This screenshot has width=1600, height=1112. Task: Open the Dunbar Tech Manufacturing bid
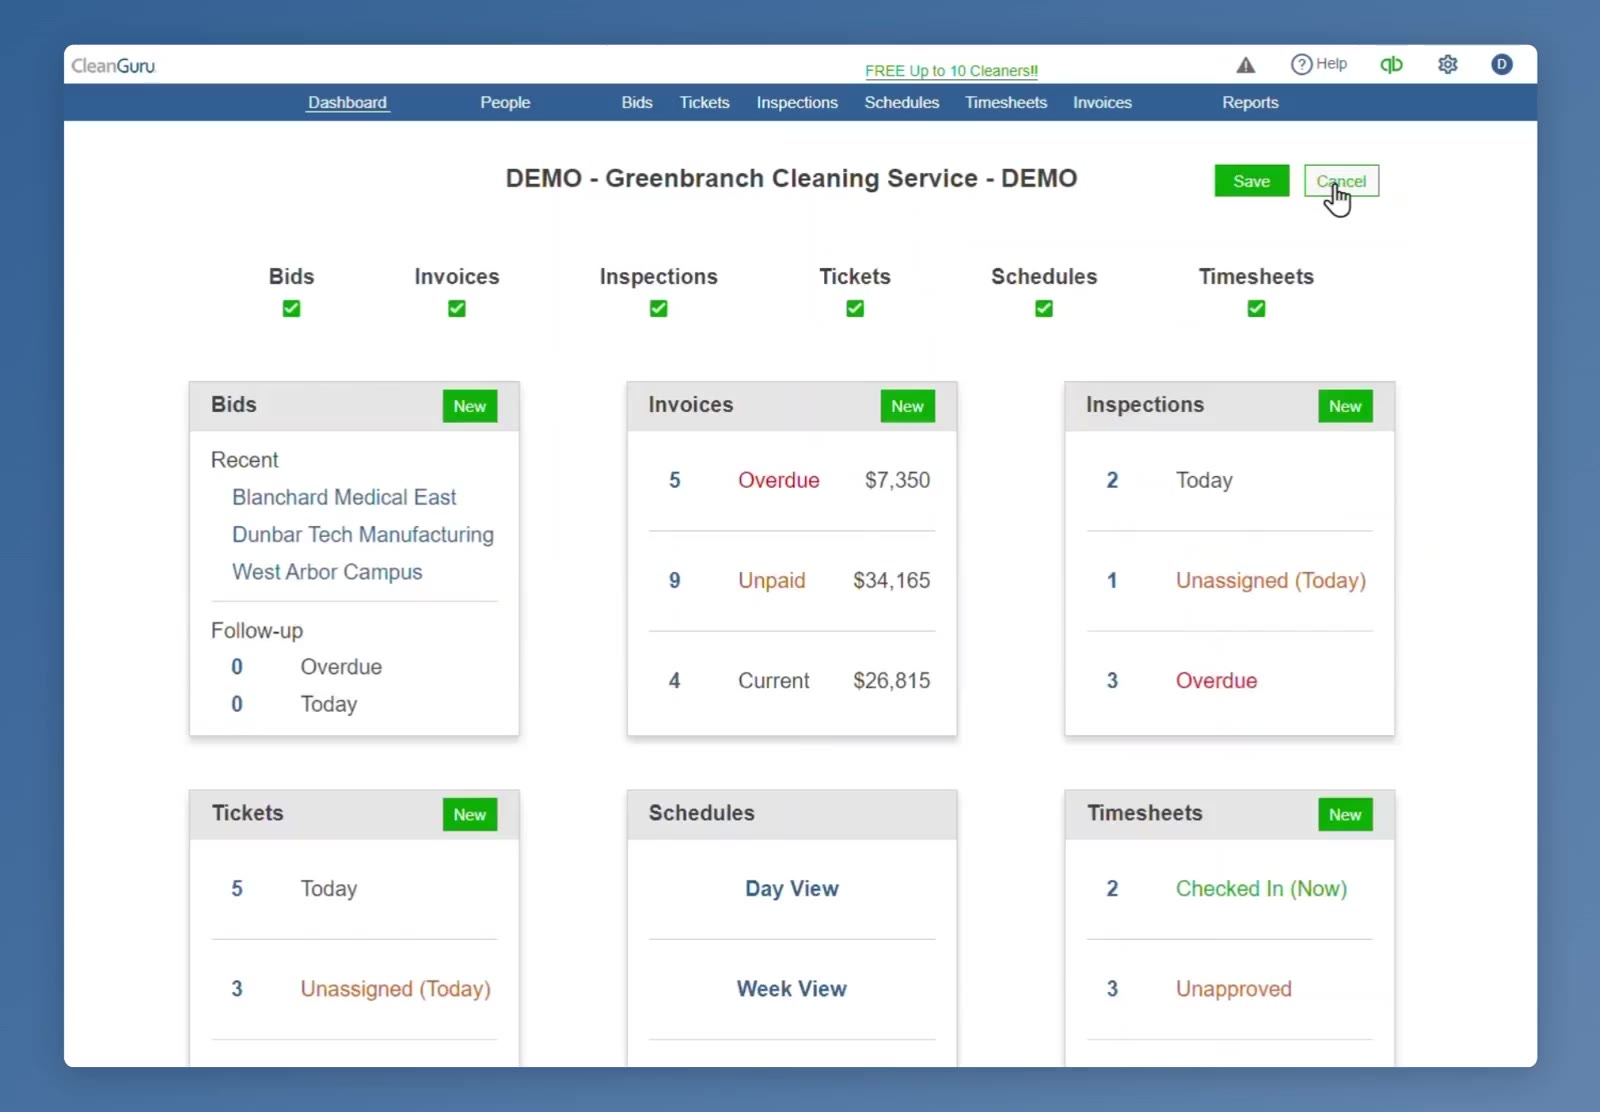tap(363, 534)
